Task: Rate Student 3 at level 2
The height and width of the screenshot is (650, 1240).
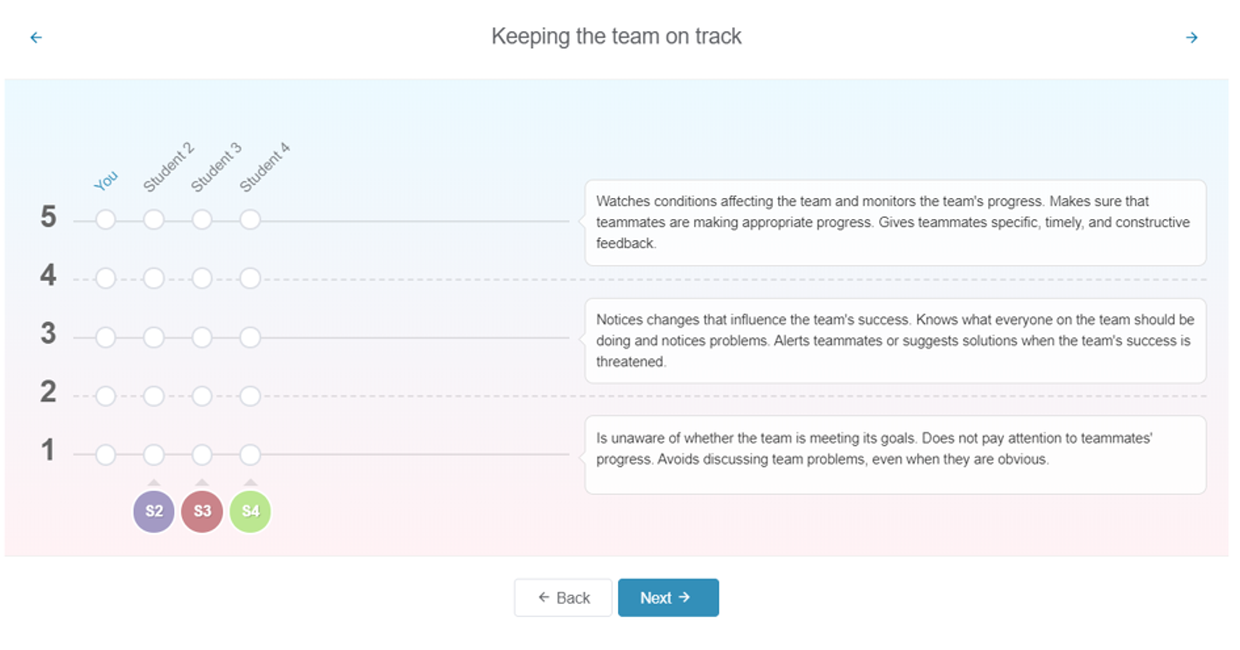Action: (202, 397)
